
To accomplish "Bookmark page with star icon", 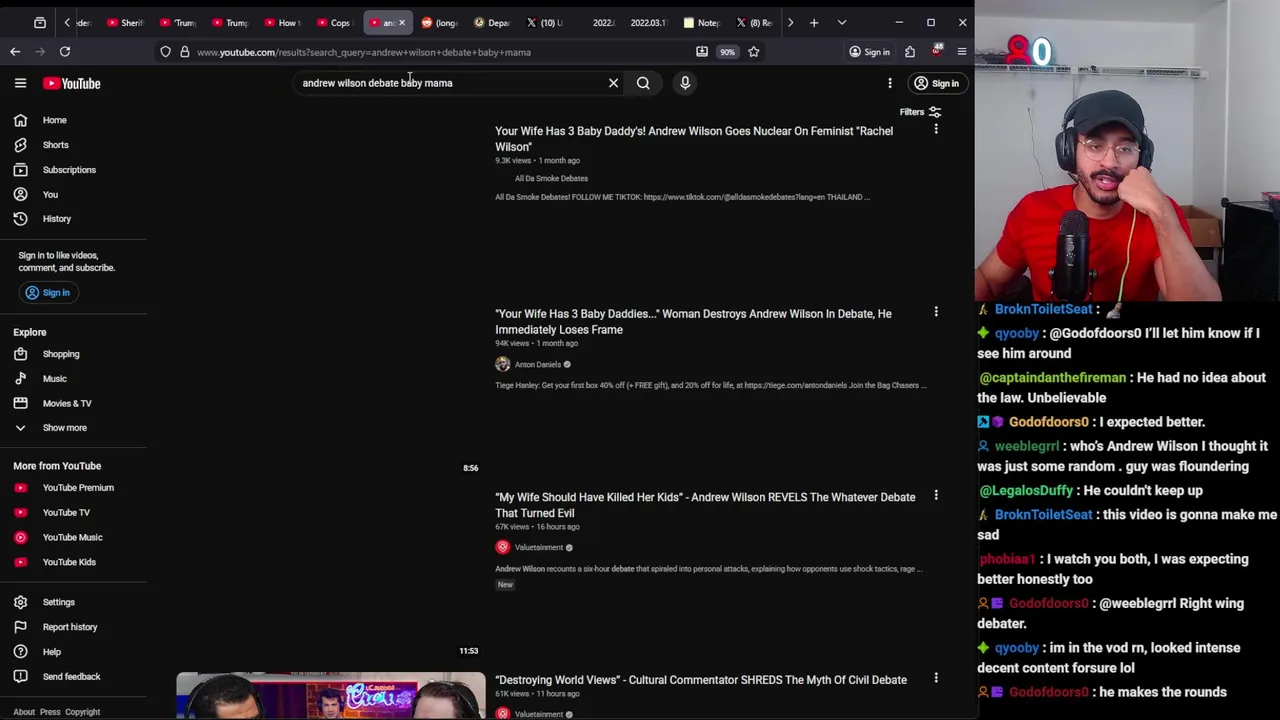I will 754,52.
